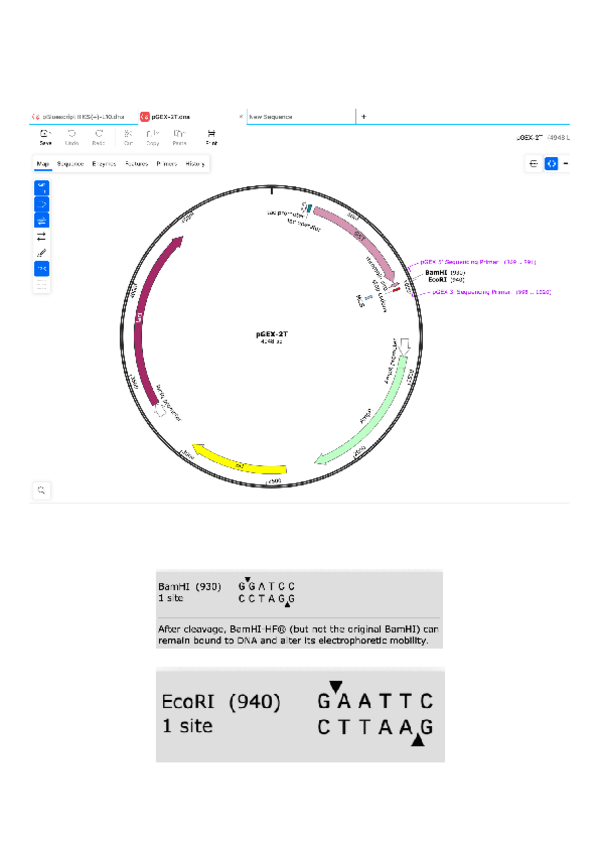Screen dimensions: 600x848
Task: Switch to the Features view tab
Action: click(136, 164)
